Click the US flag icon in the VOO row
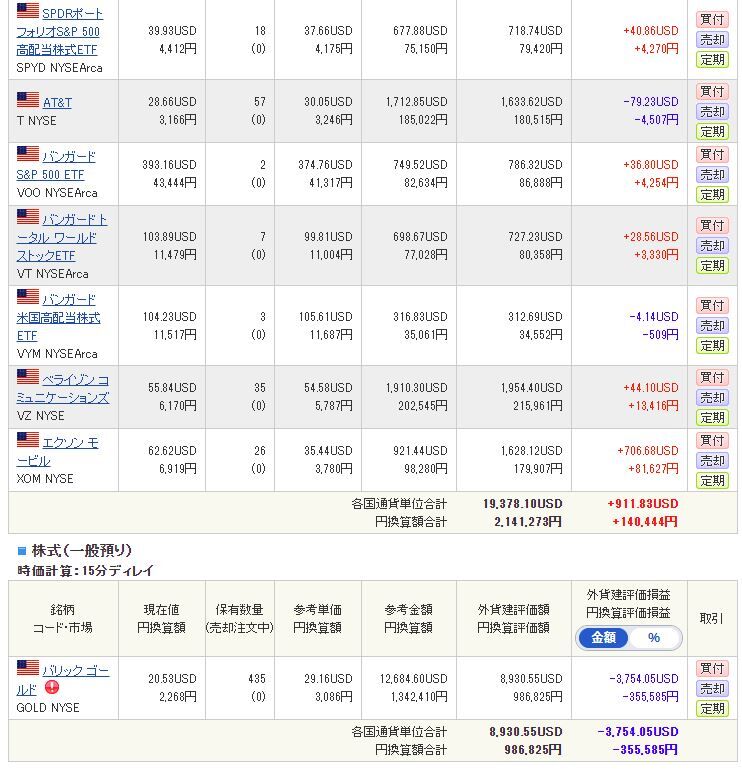Viewport: 742px width, 773px height. pos(28,154)
